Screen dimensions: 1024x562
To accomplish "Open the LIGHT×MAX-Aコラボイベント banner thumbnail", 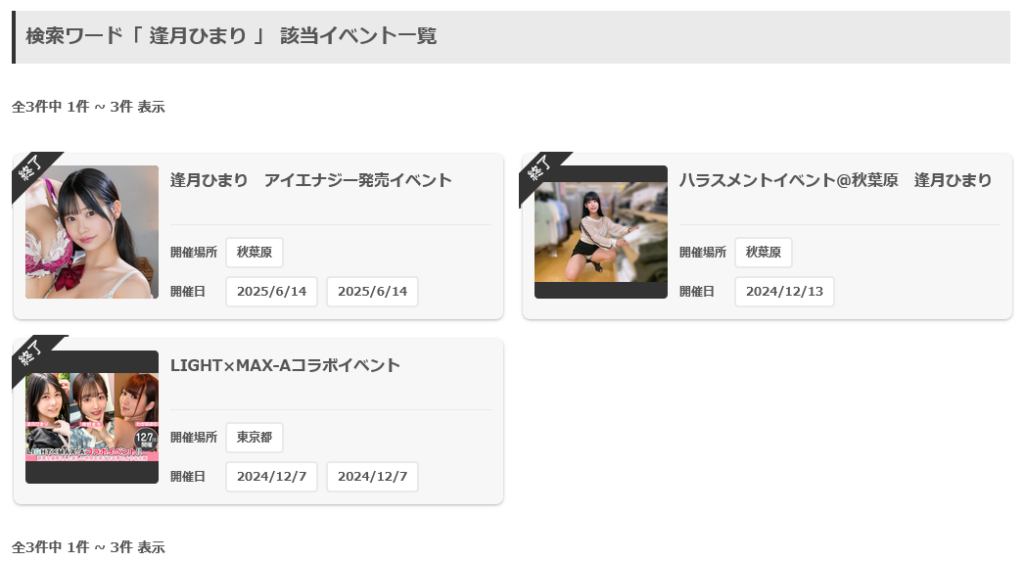I will click(92, 417).
